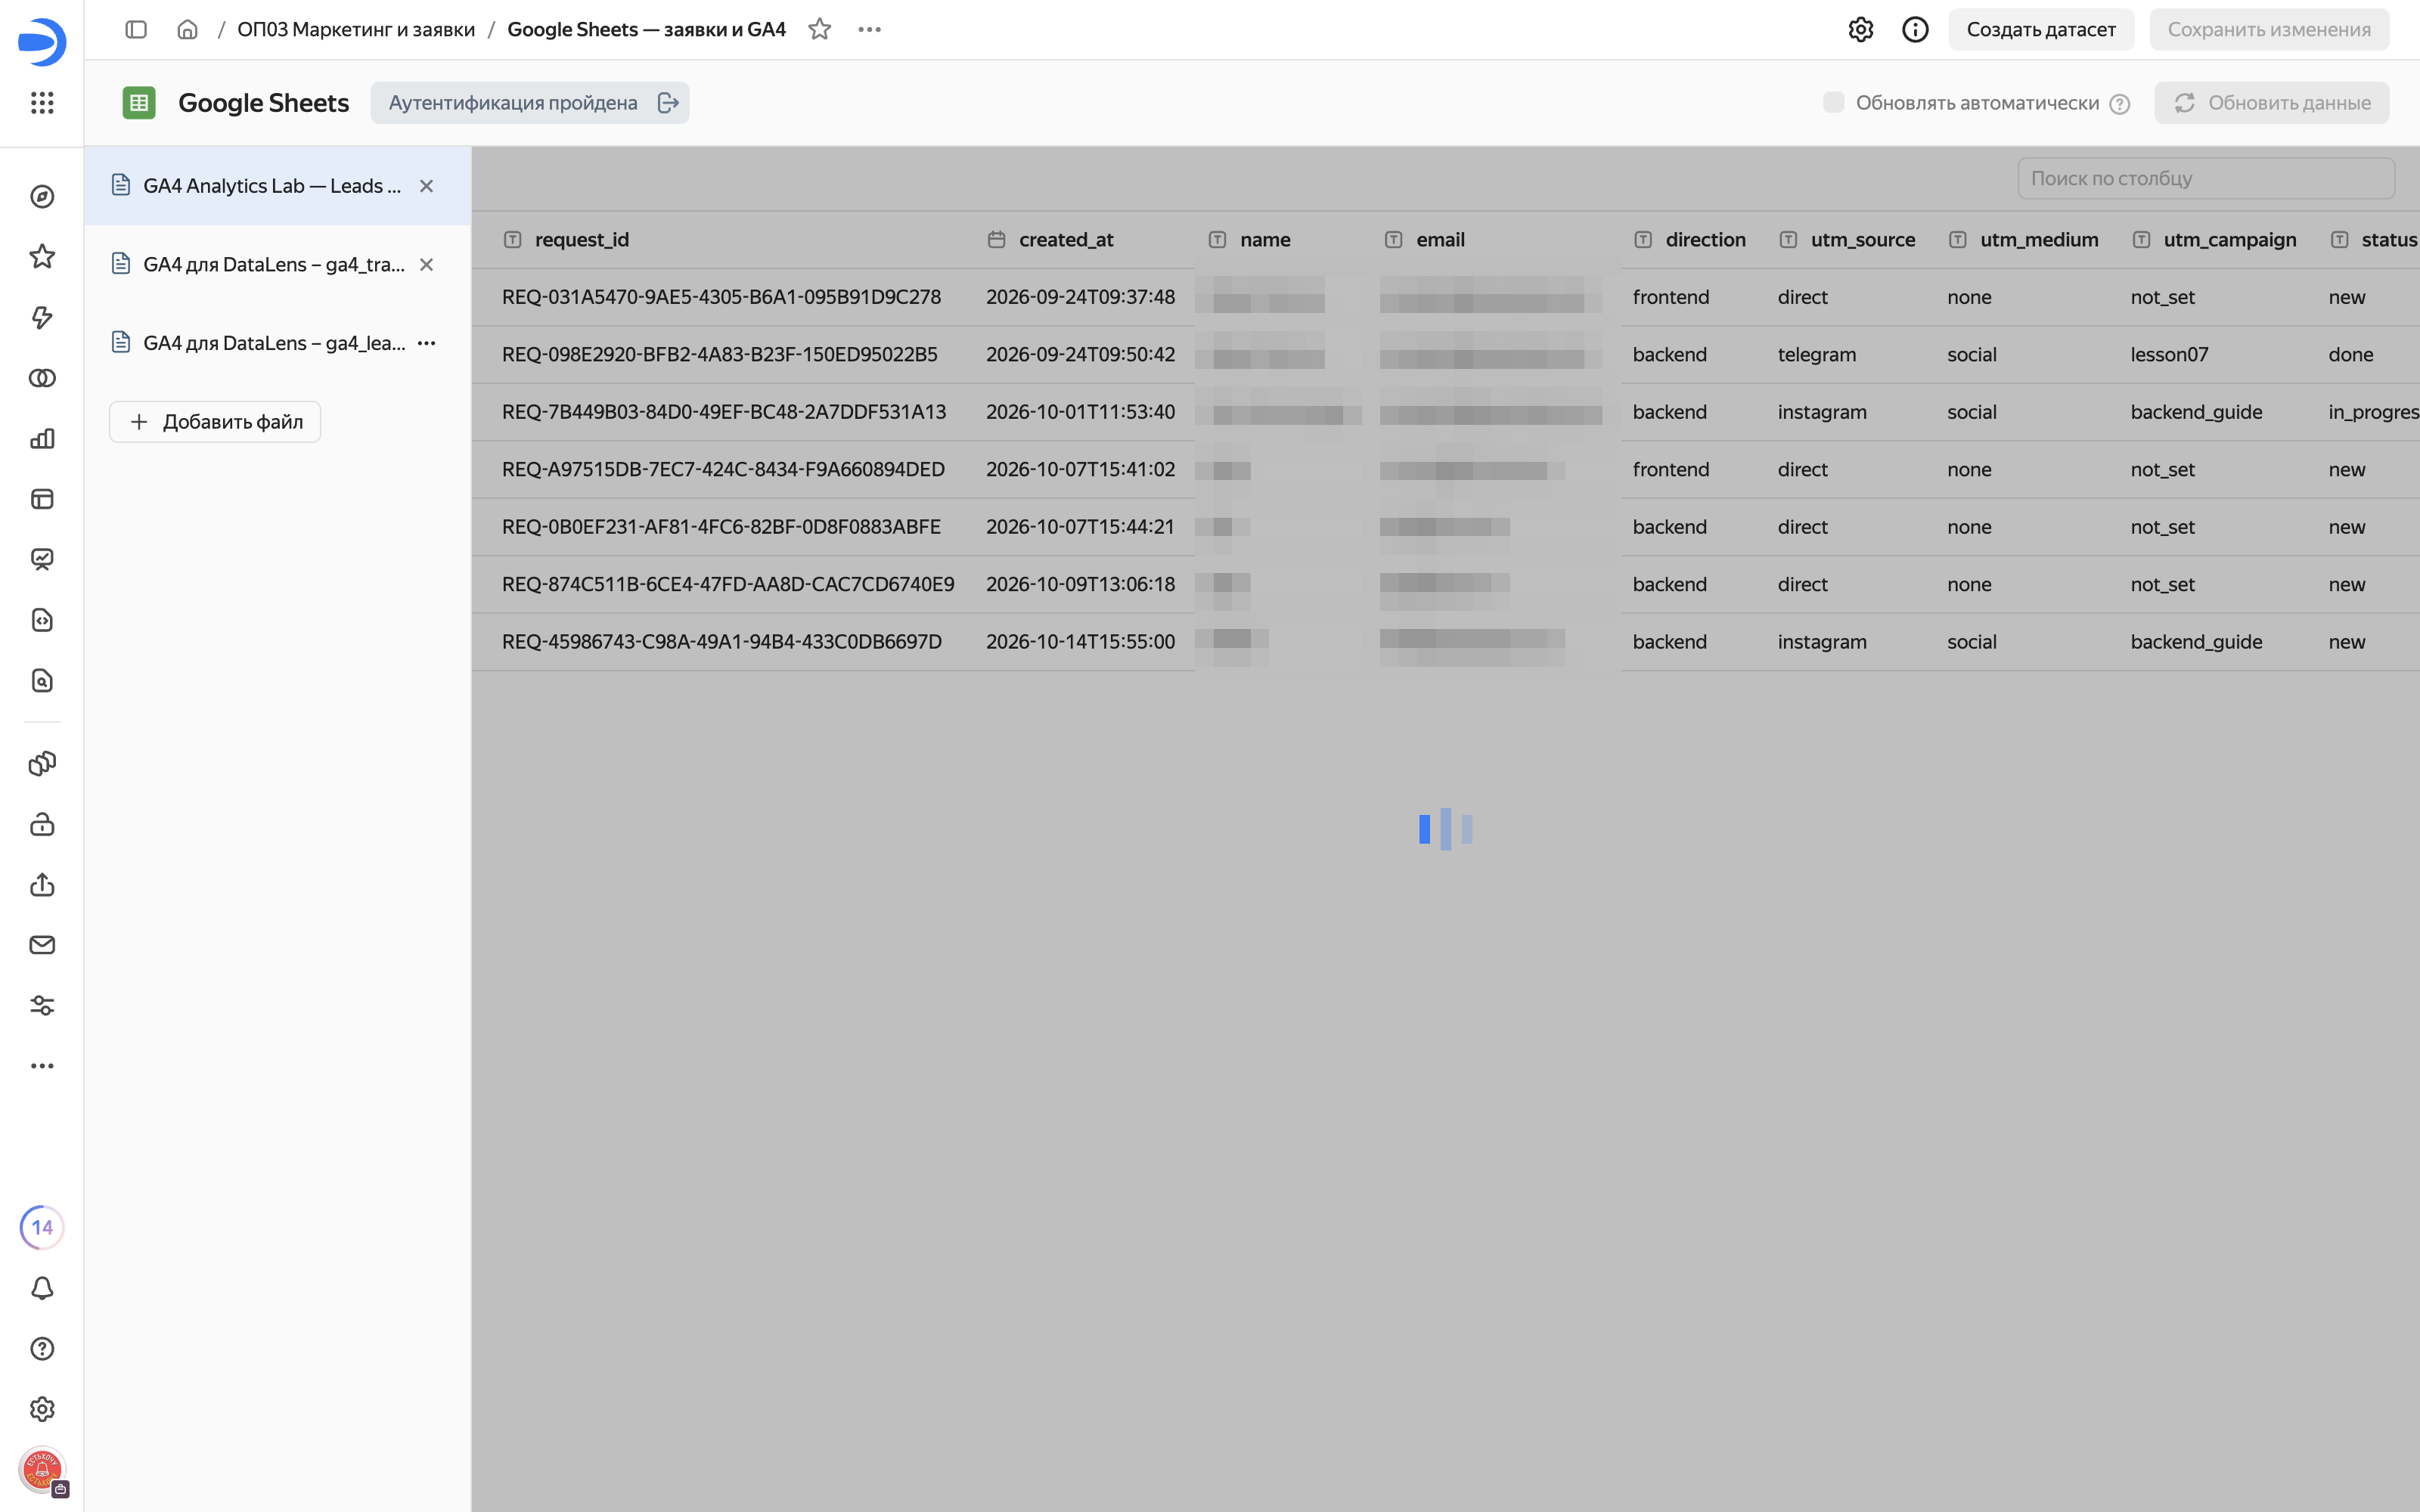2420x1512 pixels.
Task: Remove the GA4 для DataLens – ga4_tra file
Action: tap(427, 265)
